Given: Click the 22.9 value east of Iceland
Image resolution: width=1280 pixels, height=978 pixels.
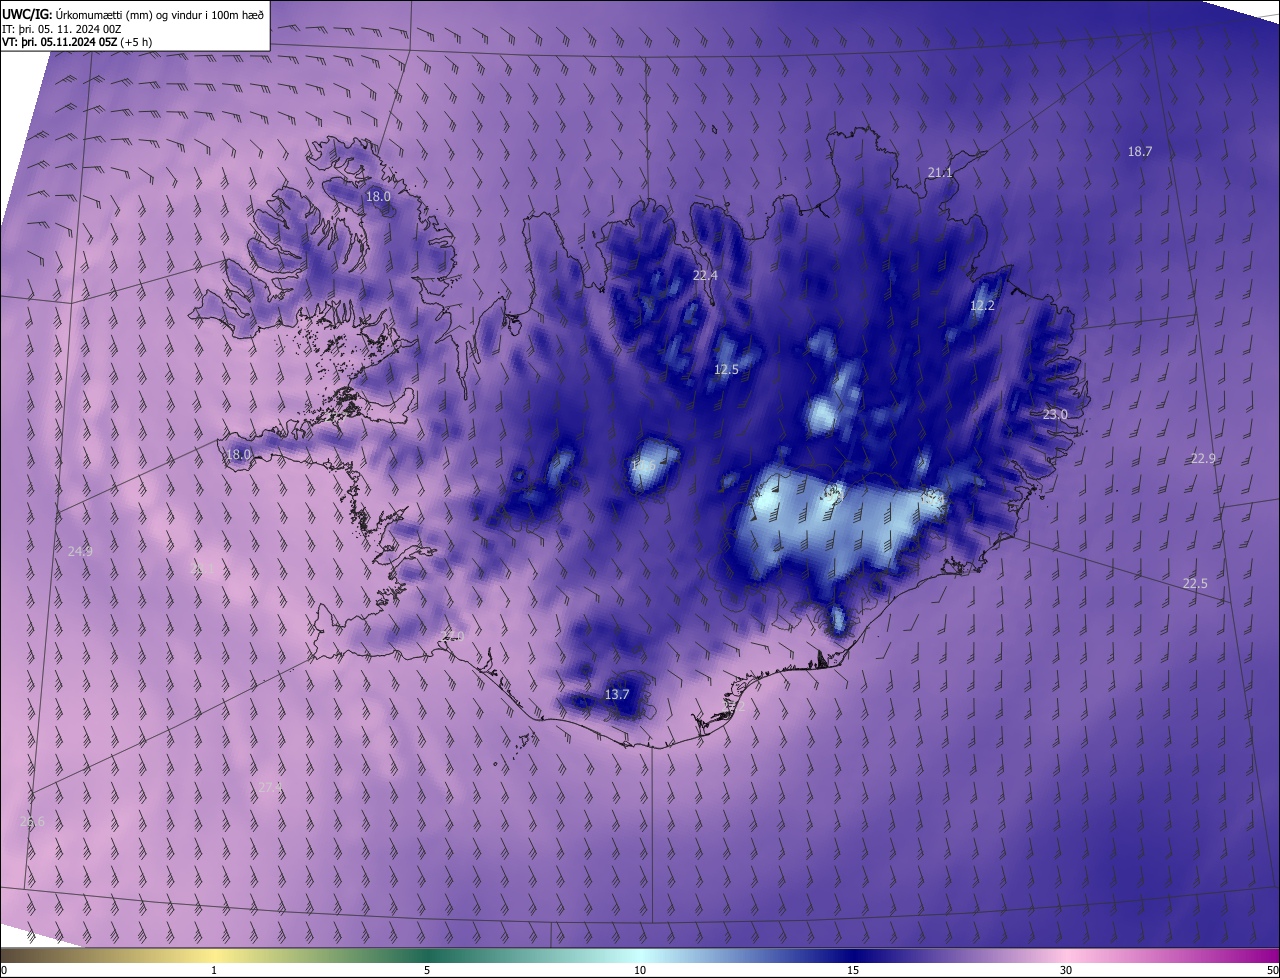Looking at the screenshot, I should coord(1203,458).
